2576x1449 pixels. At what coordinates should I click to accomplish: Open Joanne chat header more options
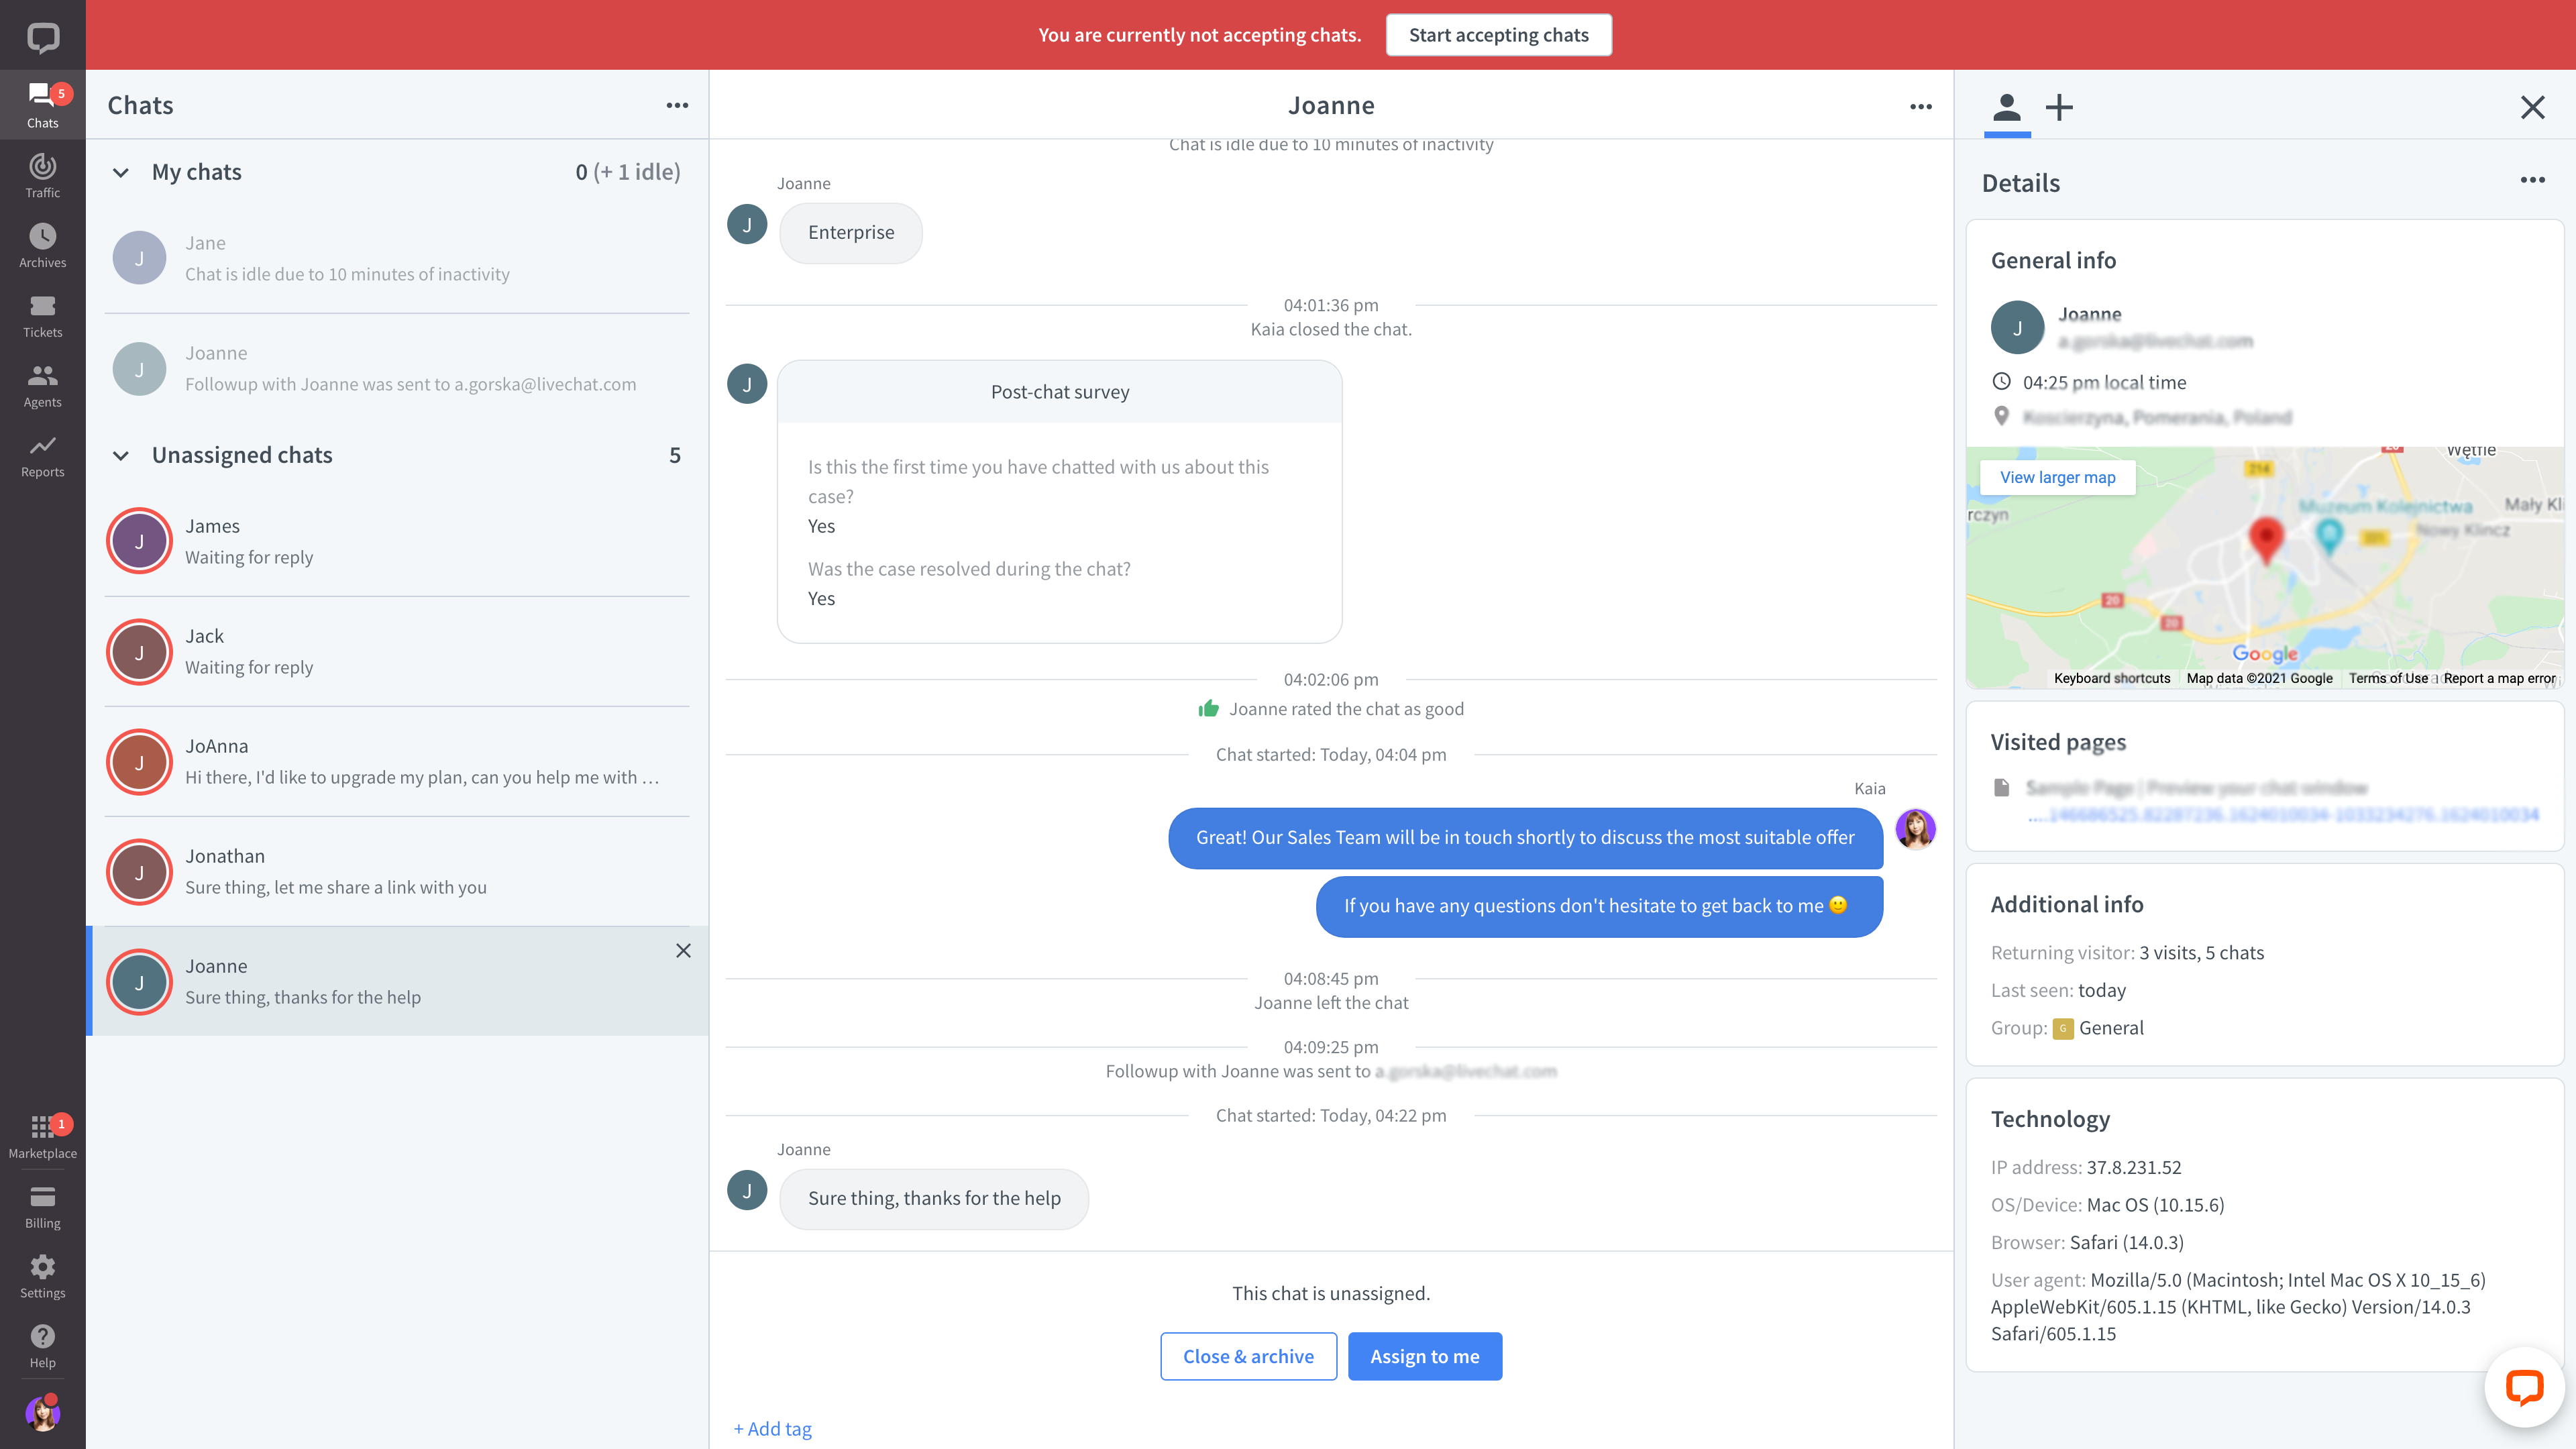pyautogui.click(x=1920, y=106)
